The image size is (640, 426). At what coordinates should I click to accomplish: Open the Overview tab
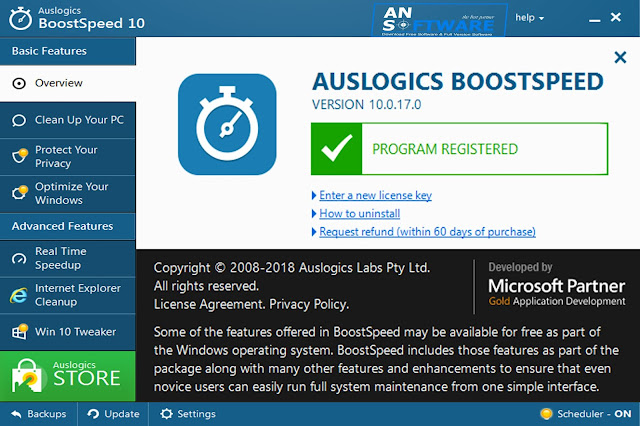click(x=68, y=84)
